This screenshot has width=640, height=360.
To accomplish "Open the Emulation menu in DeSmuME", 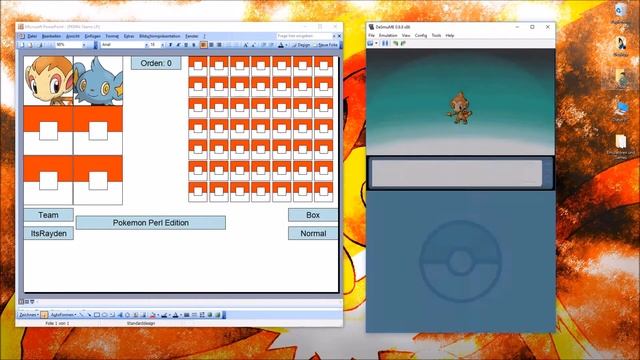I will [x=388, y=36].
